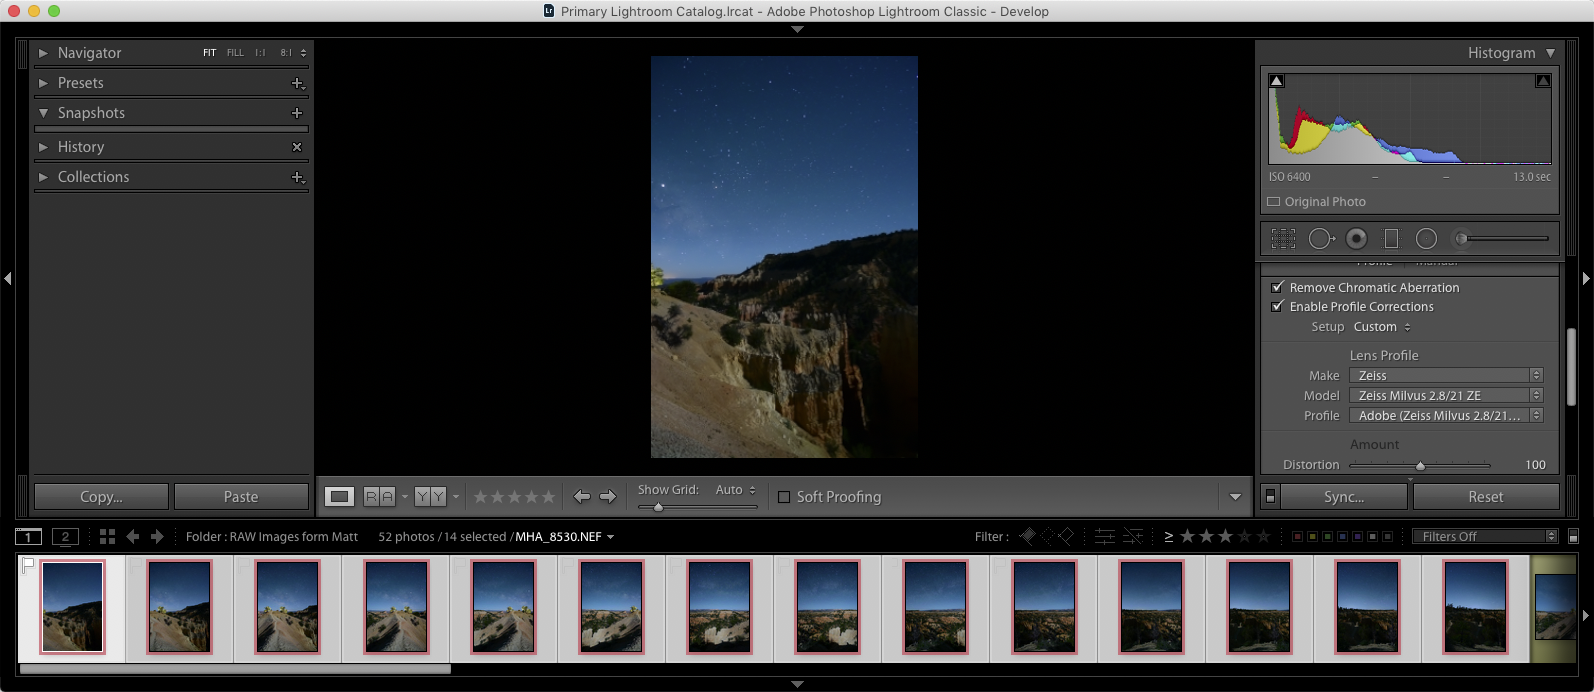This screenshot has height=692, width=1594.
Task: Turn off filters with the filter switch
Action: 1573,537
